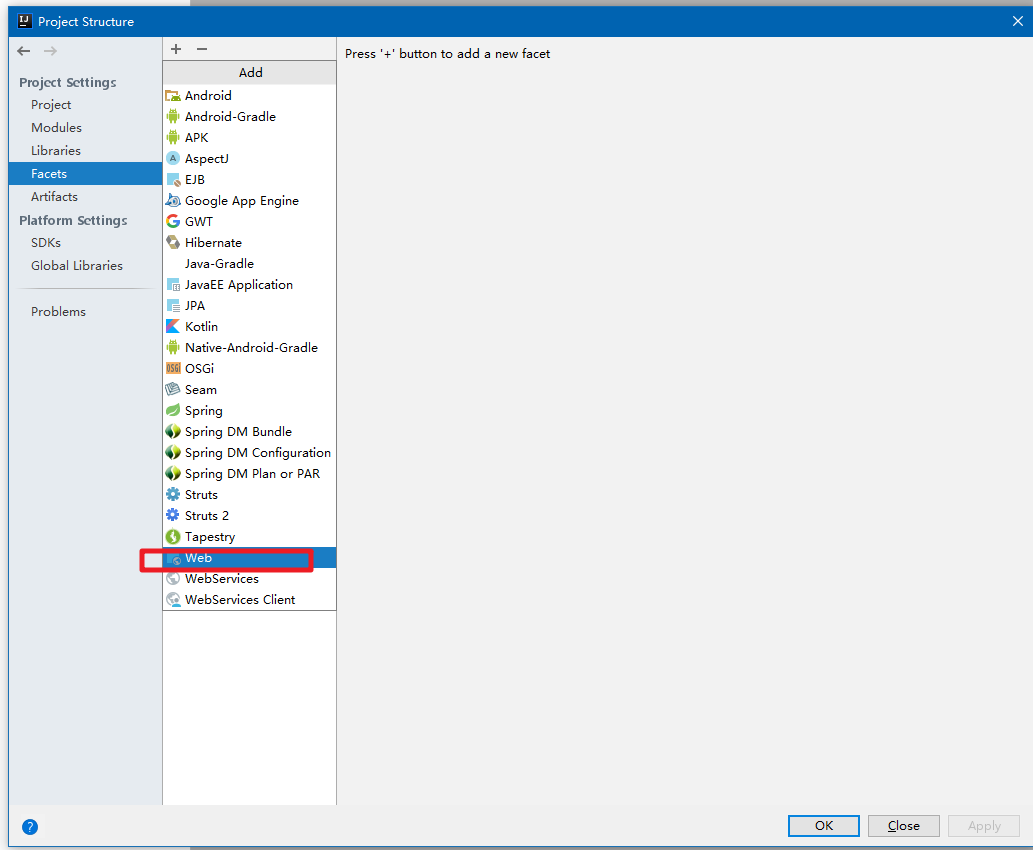Open Modules settings page
Screen dimensions: 1033x850
[x=56, y=128]
